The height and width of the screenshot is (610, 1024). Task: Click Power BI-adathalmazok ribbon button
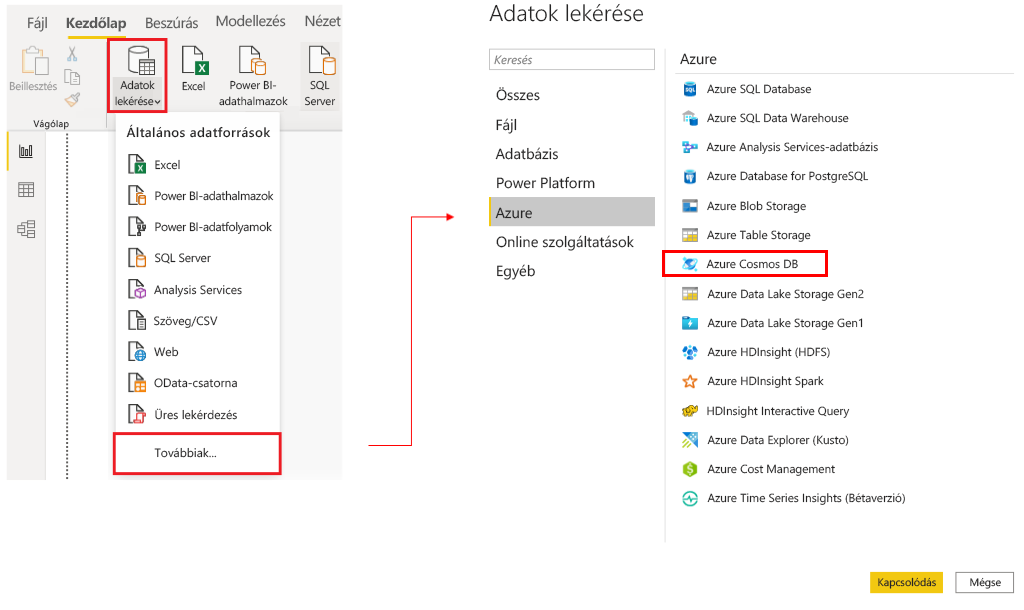pos(253,76)
